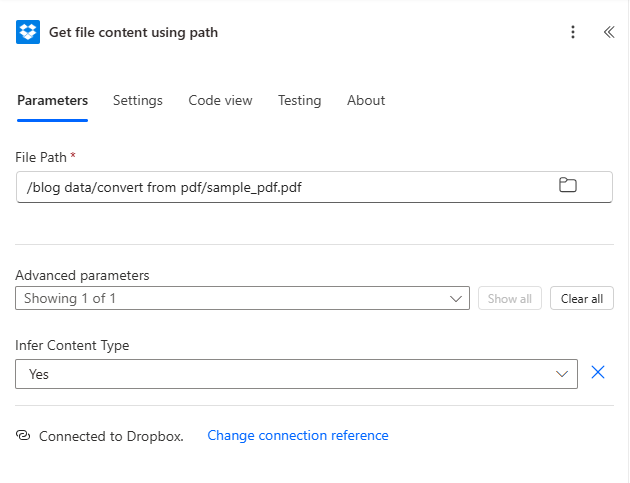Viewport: 630px width, 483px height.
Task: Collapse the action panel with double chevron
Action: tap(608, 32)
